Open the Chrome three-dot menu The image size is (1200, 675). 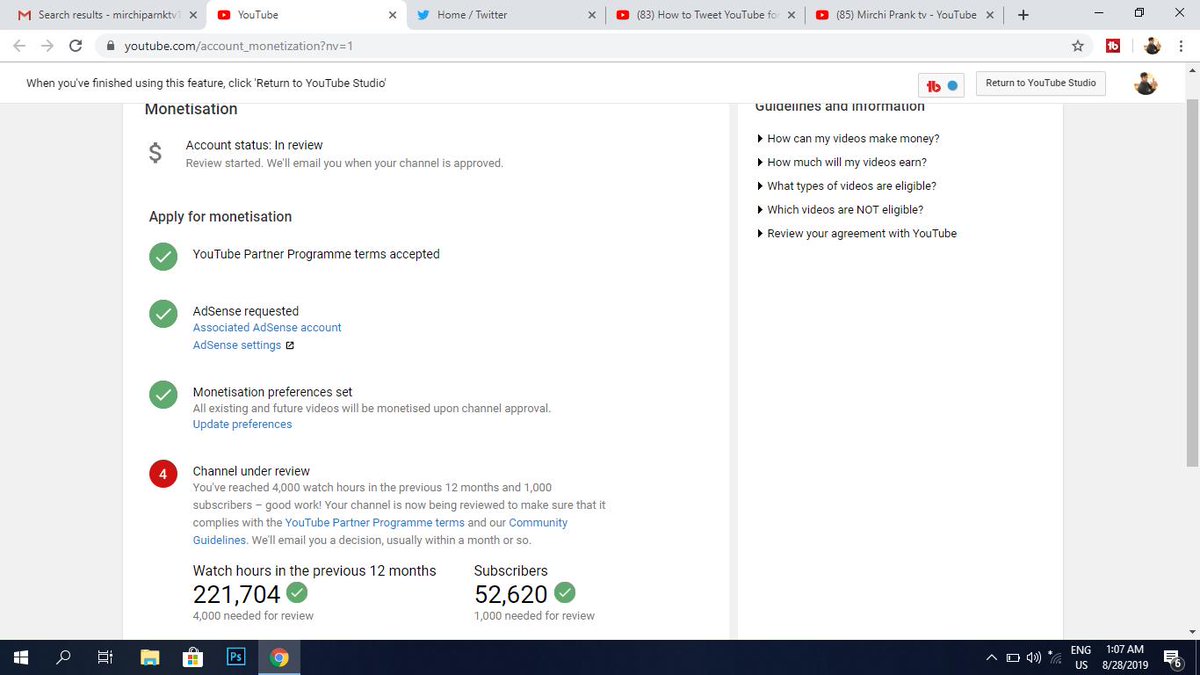click(x=1183, y=46)
